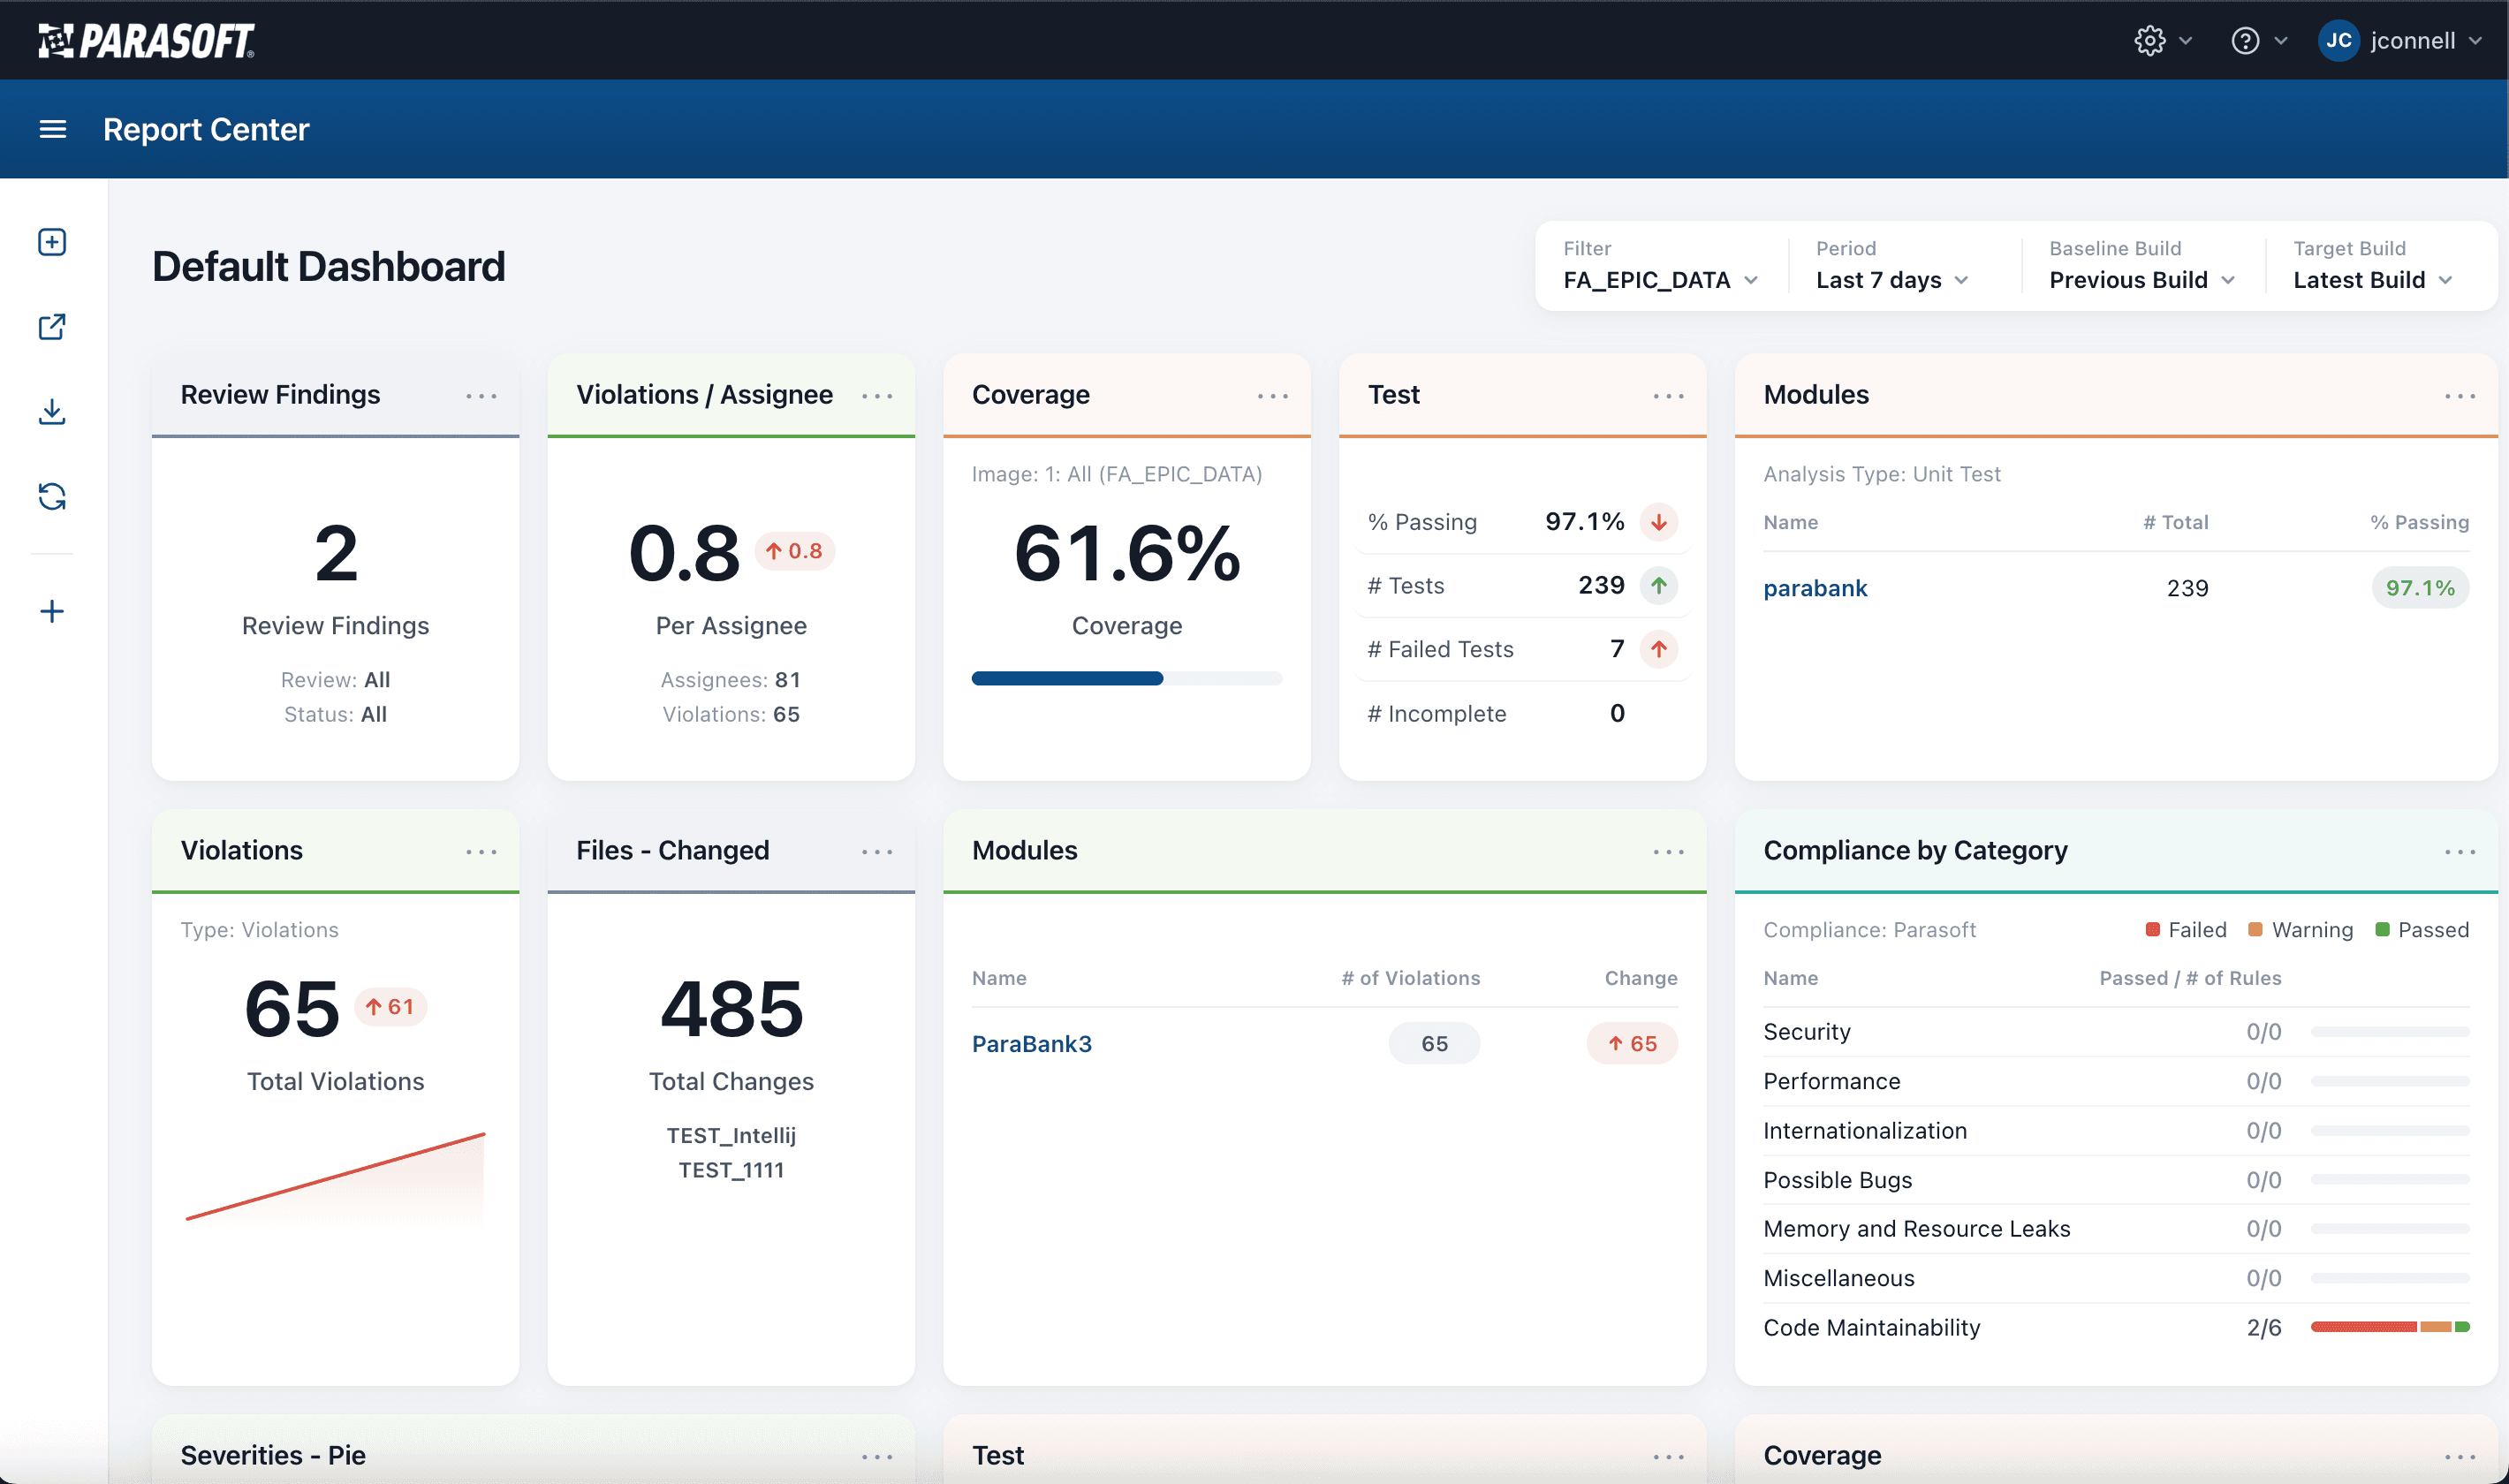Click the plus add widget icon in sidebar
The width and height of the screenshot is (2509, 1484).
(52, 611)
